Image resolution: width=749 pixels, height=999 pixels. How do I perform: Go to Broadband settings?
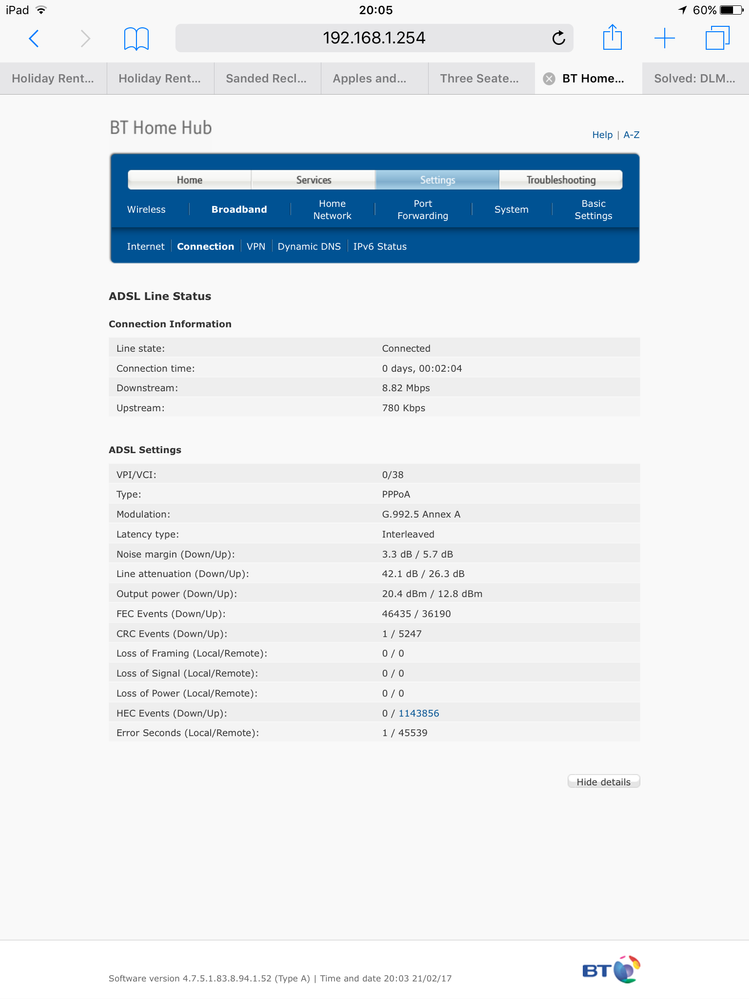[239, 210]
